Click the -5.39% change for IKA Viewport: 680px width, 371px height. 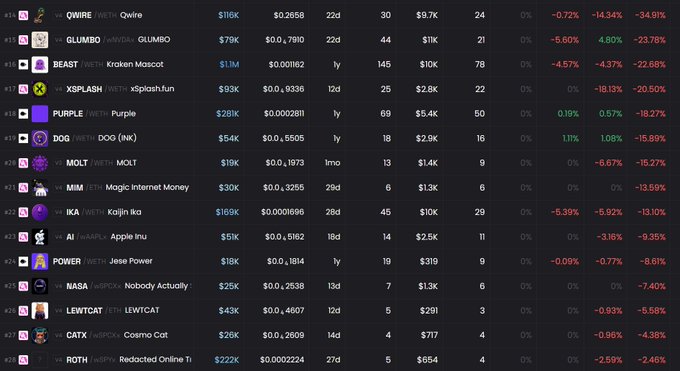pos(565,212)
